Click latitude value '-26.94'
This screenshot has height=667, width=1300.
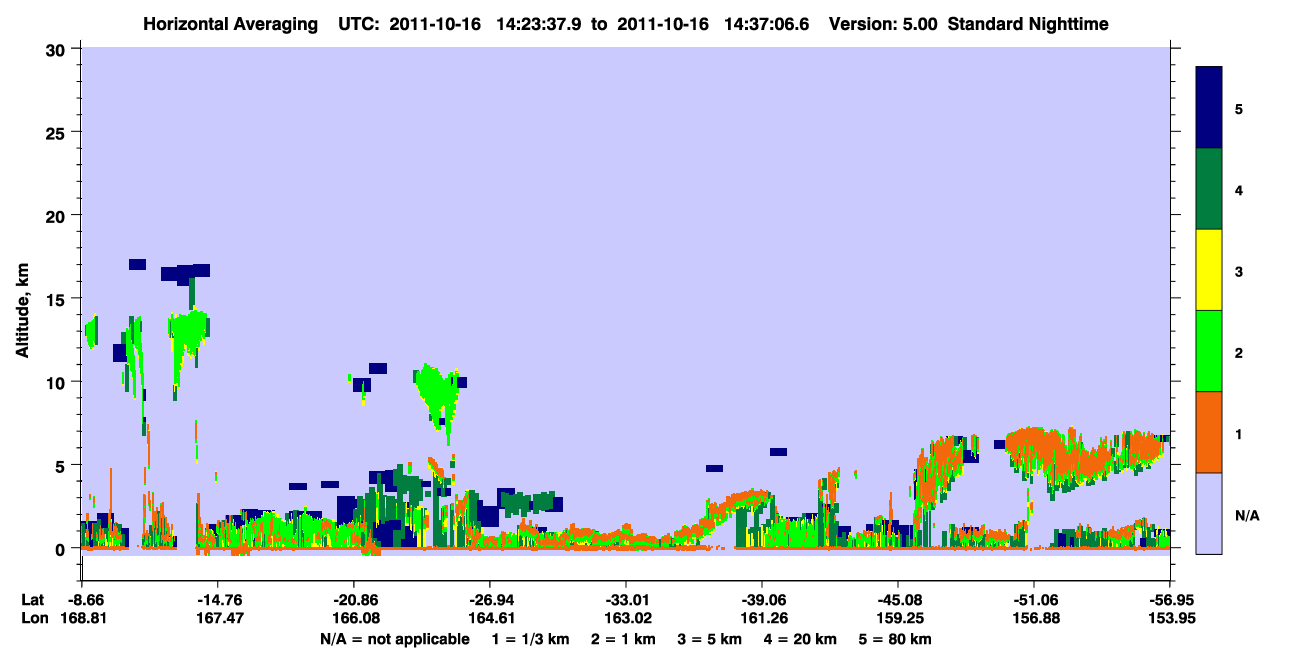point(490,599)
